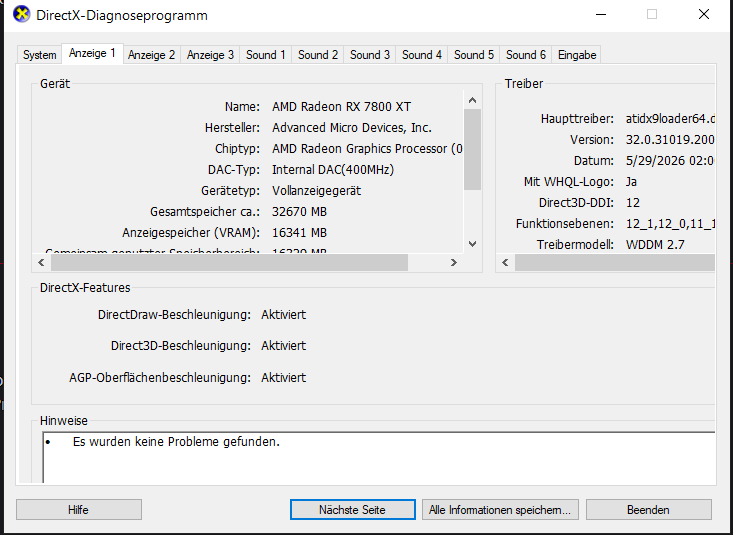Click the WHQL-Logo 'Ja' value
Viewport: 733px width, 535px height.
pos(631,182)
